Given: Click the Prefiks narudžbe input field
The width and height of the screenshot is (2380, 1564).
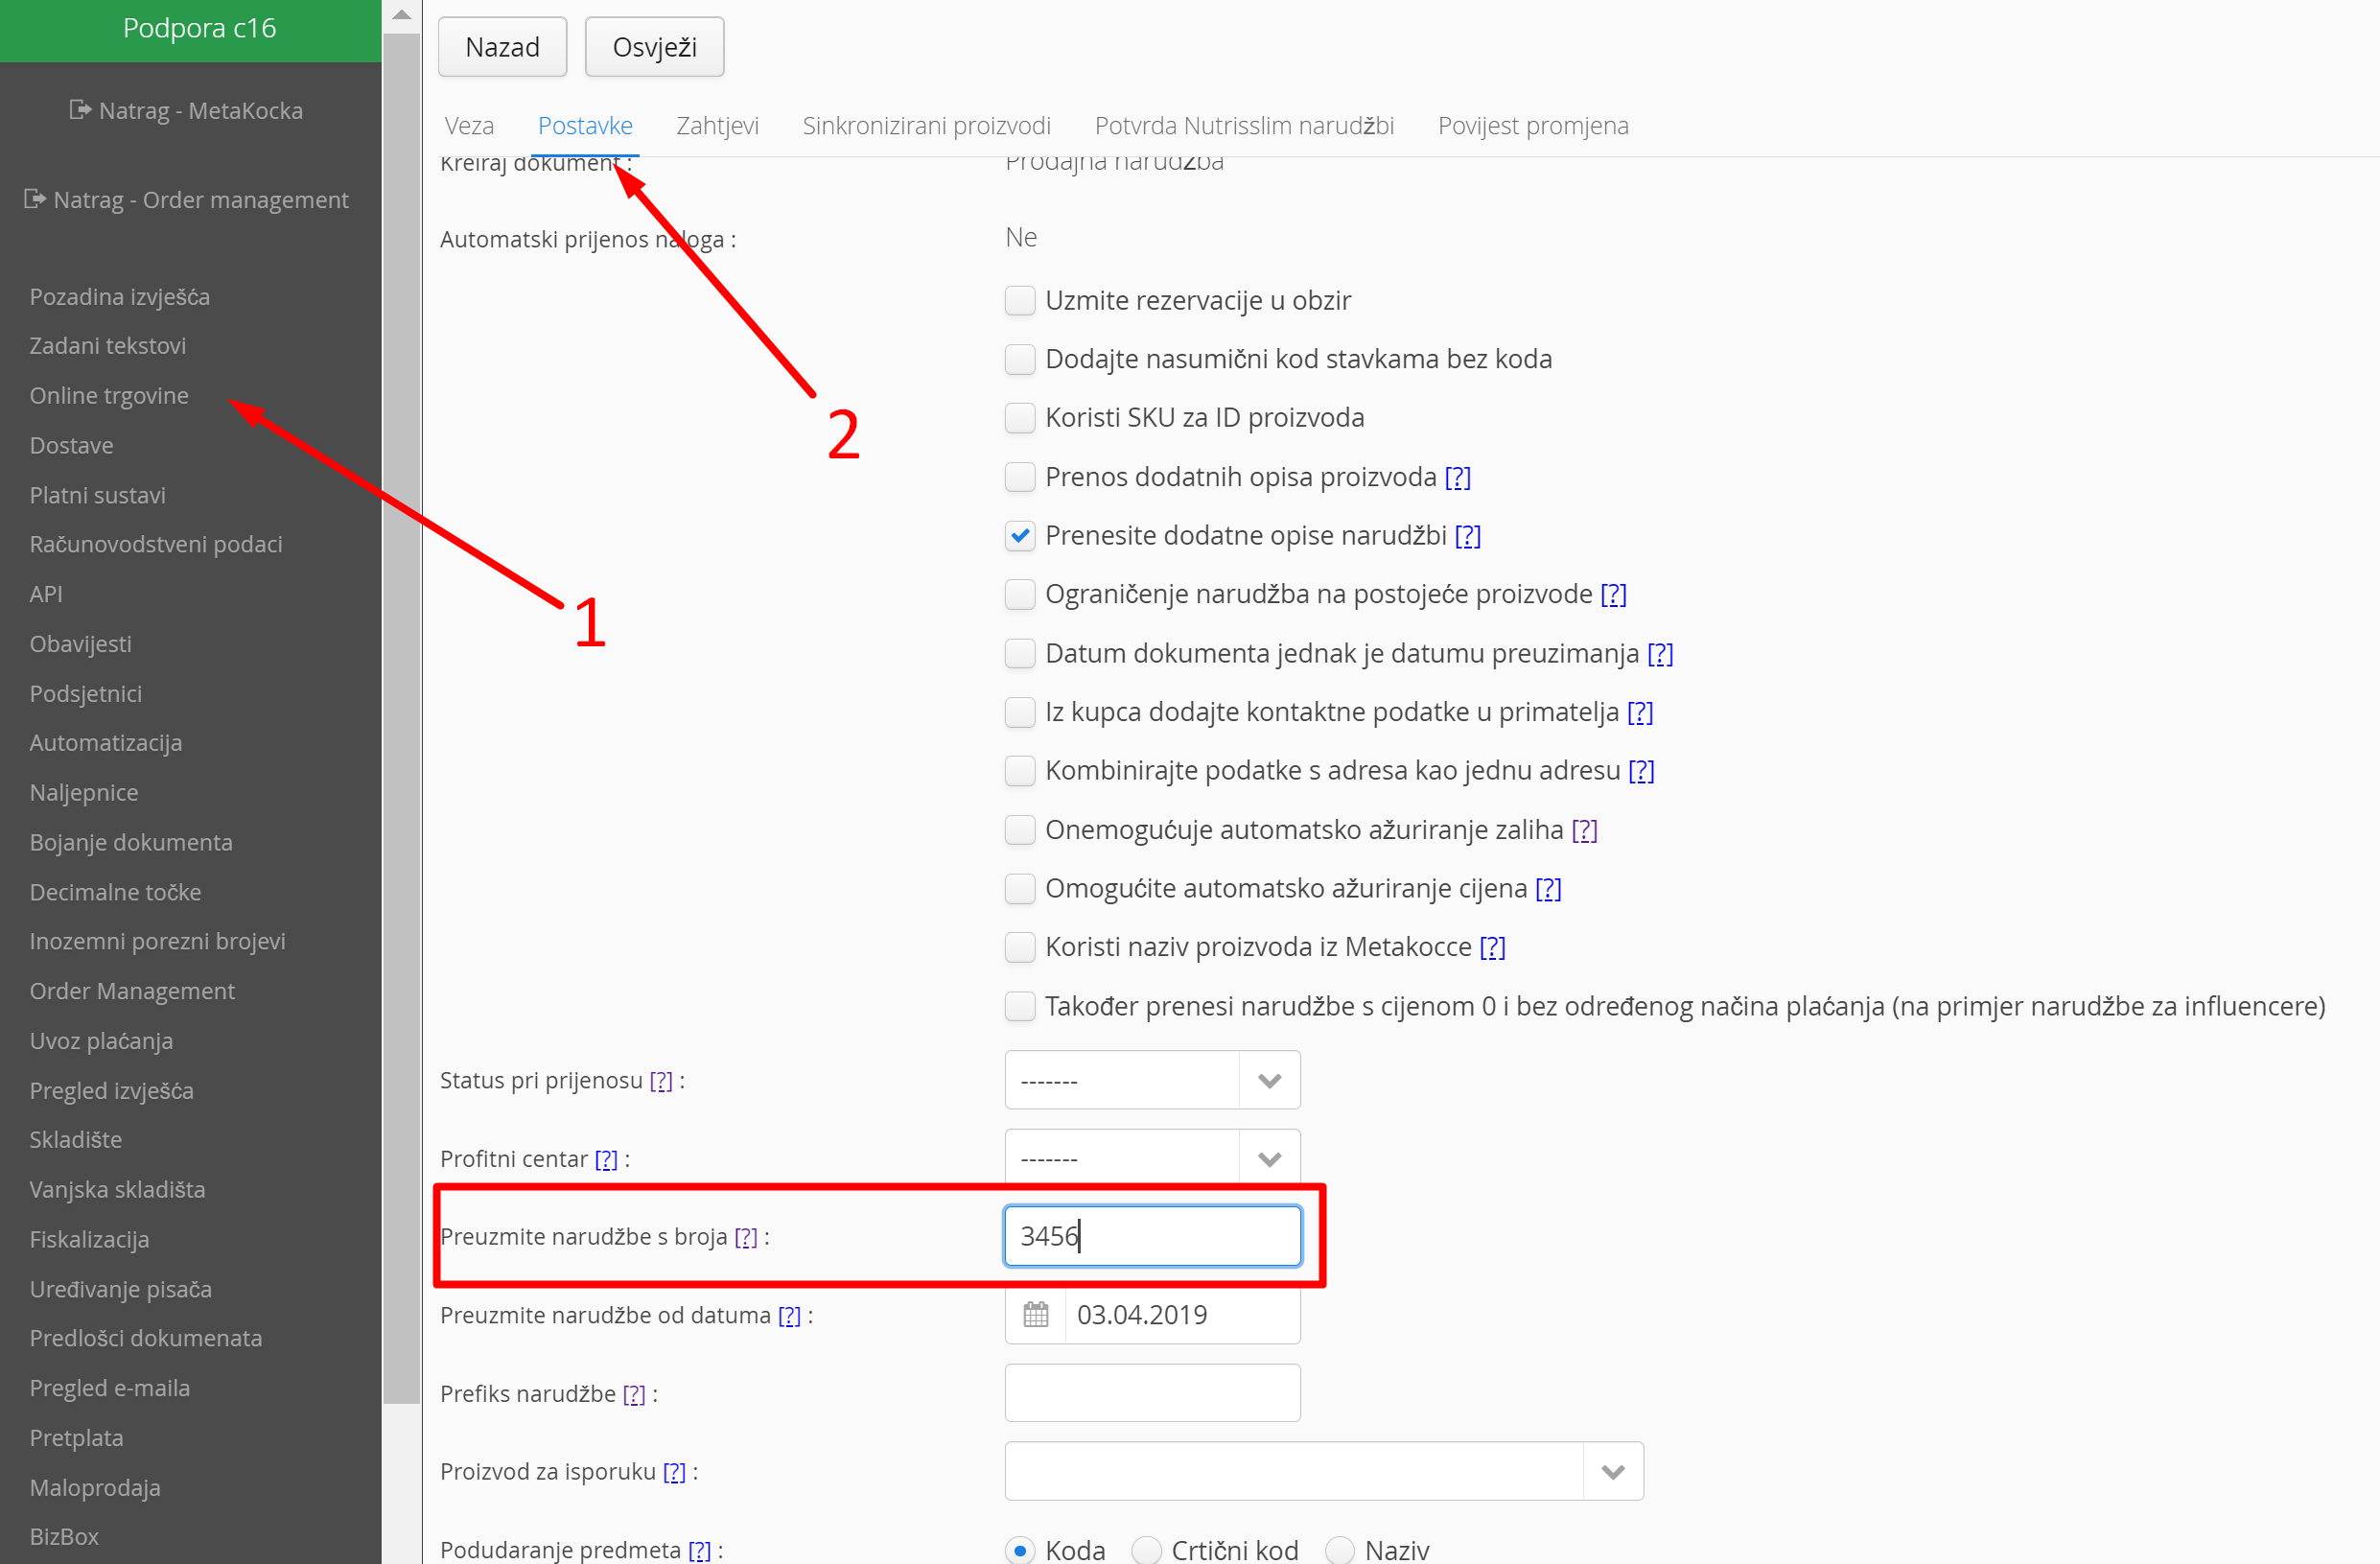Looking at the screenshot, I should tap(1152, 1393).
